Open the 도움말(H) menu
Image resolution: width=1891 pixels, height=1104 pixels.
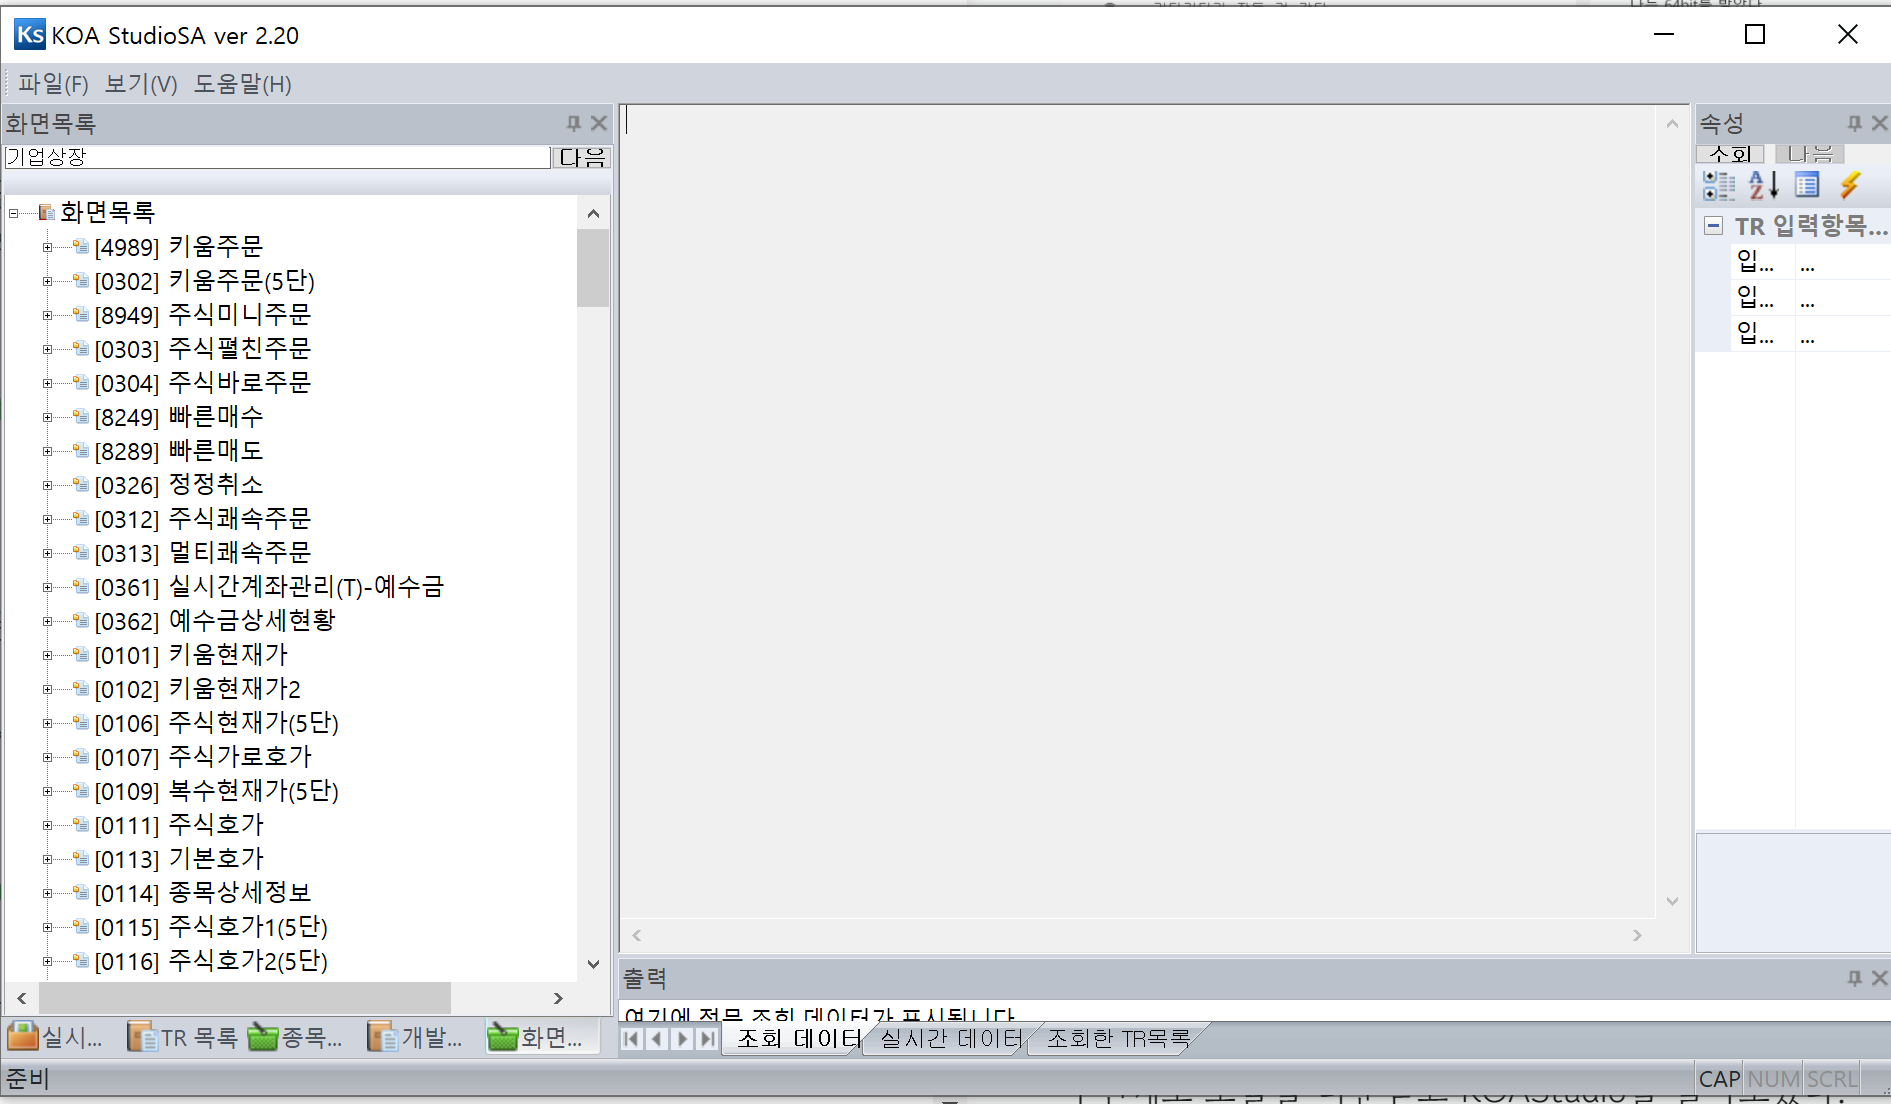[242, 84]
